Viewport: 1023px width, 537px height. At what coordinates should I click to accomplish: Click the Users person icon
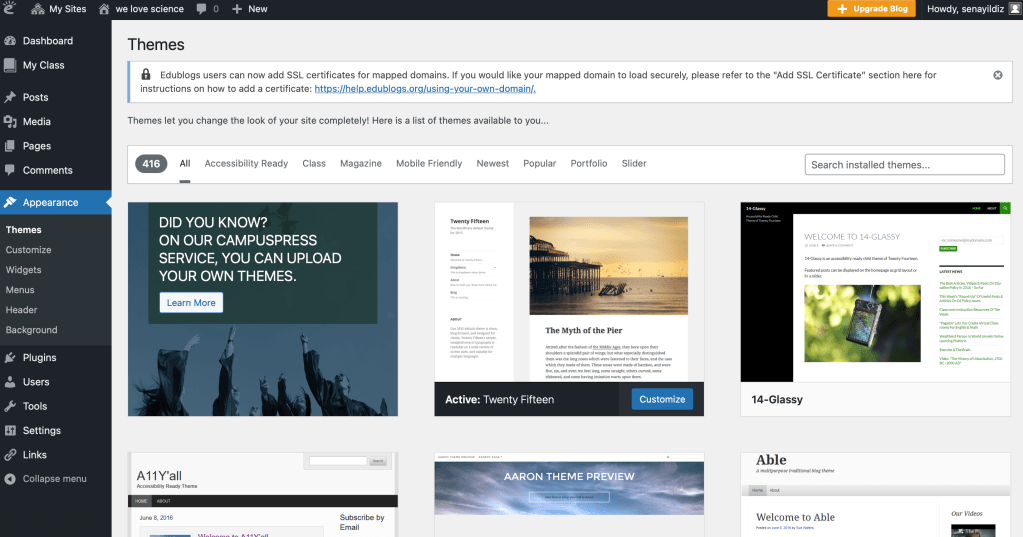10,382
